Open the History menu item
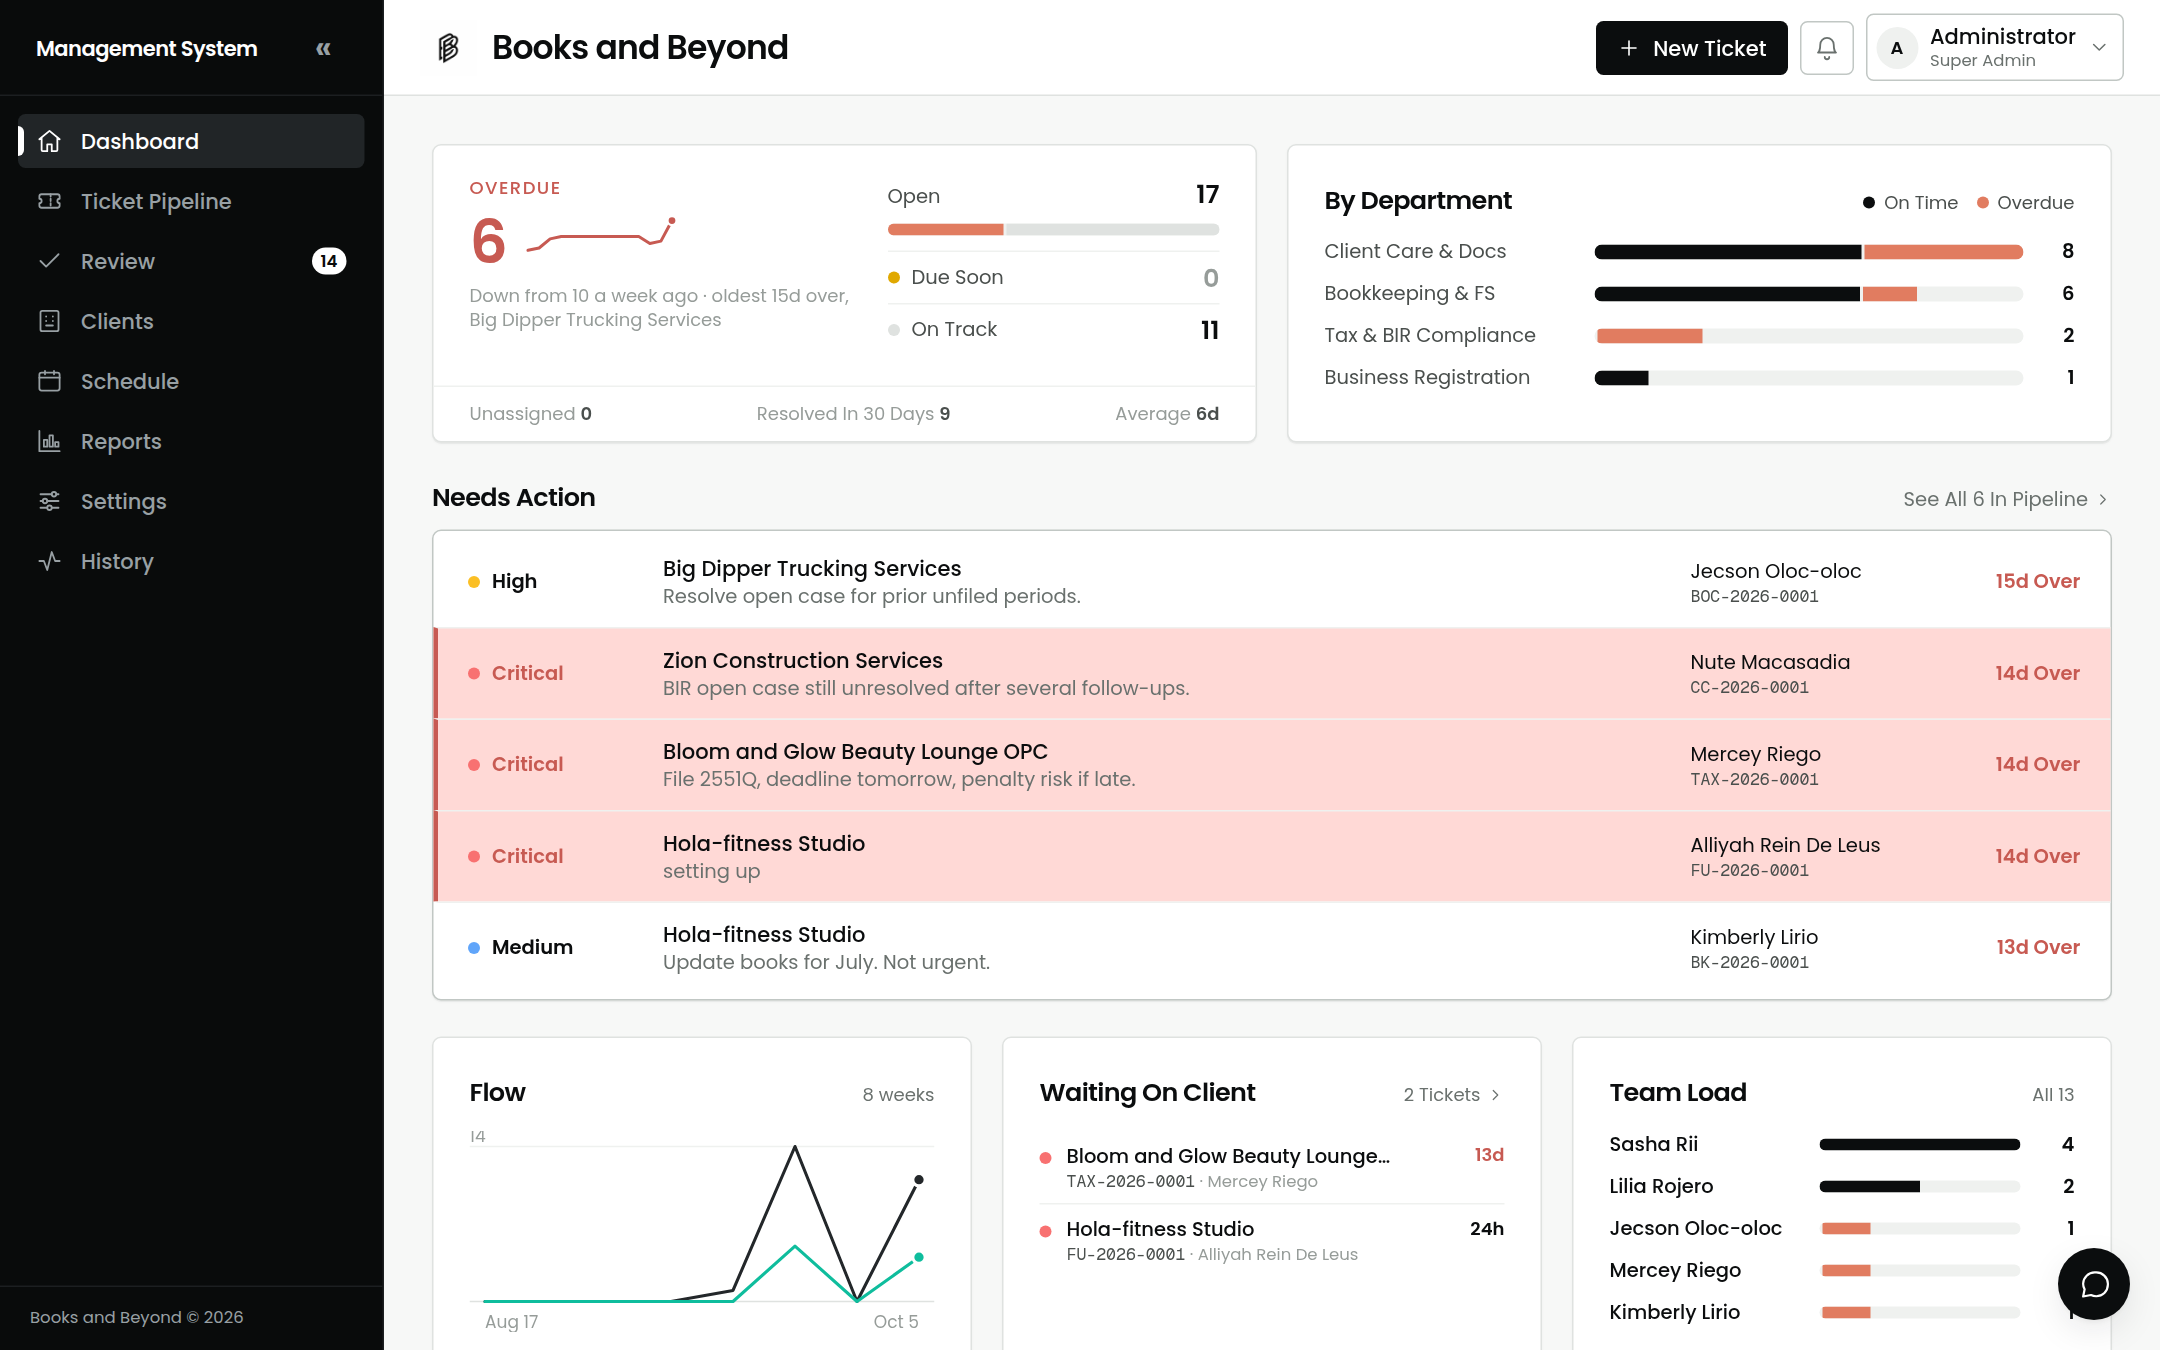Screen dimensions: 2160x1350 click(191, 561)
